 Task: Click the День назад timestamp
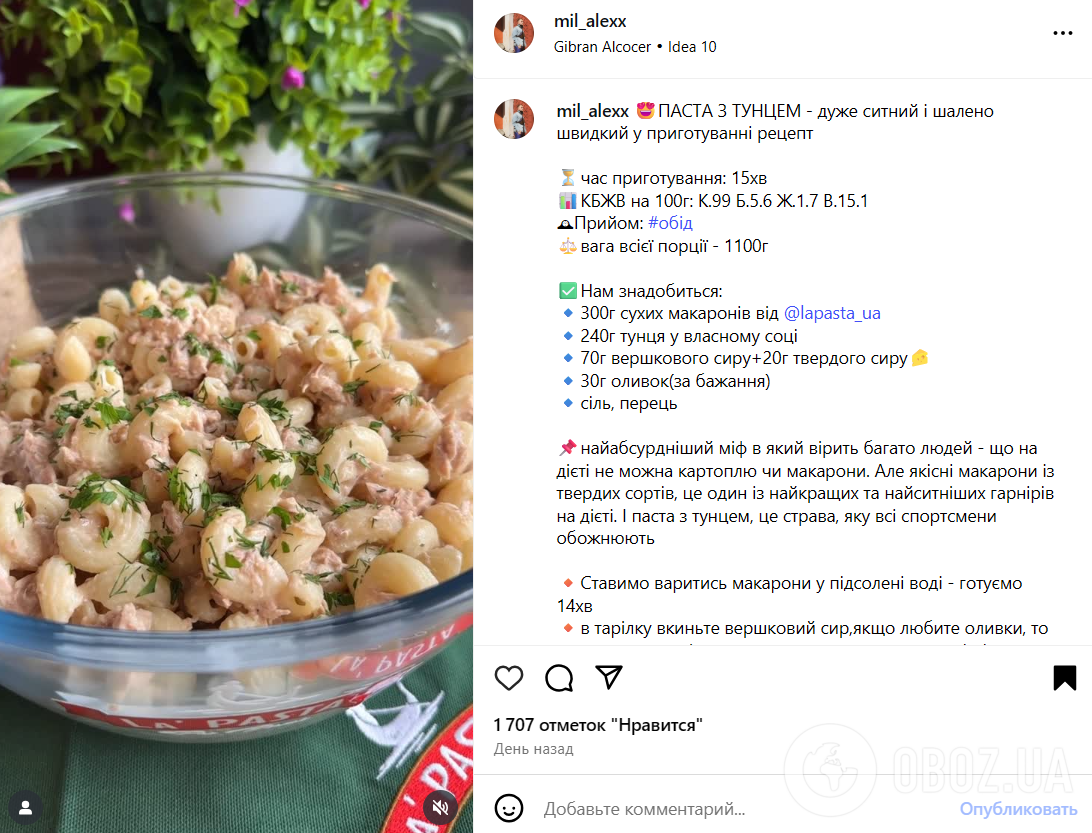point(533,749)
